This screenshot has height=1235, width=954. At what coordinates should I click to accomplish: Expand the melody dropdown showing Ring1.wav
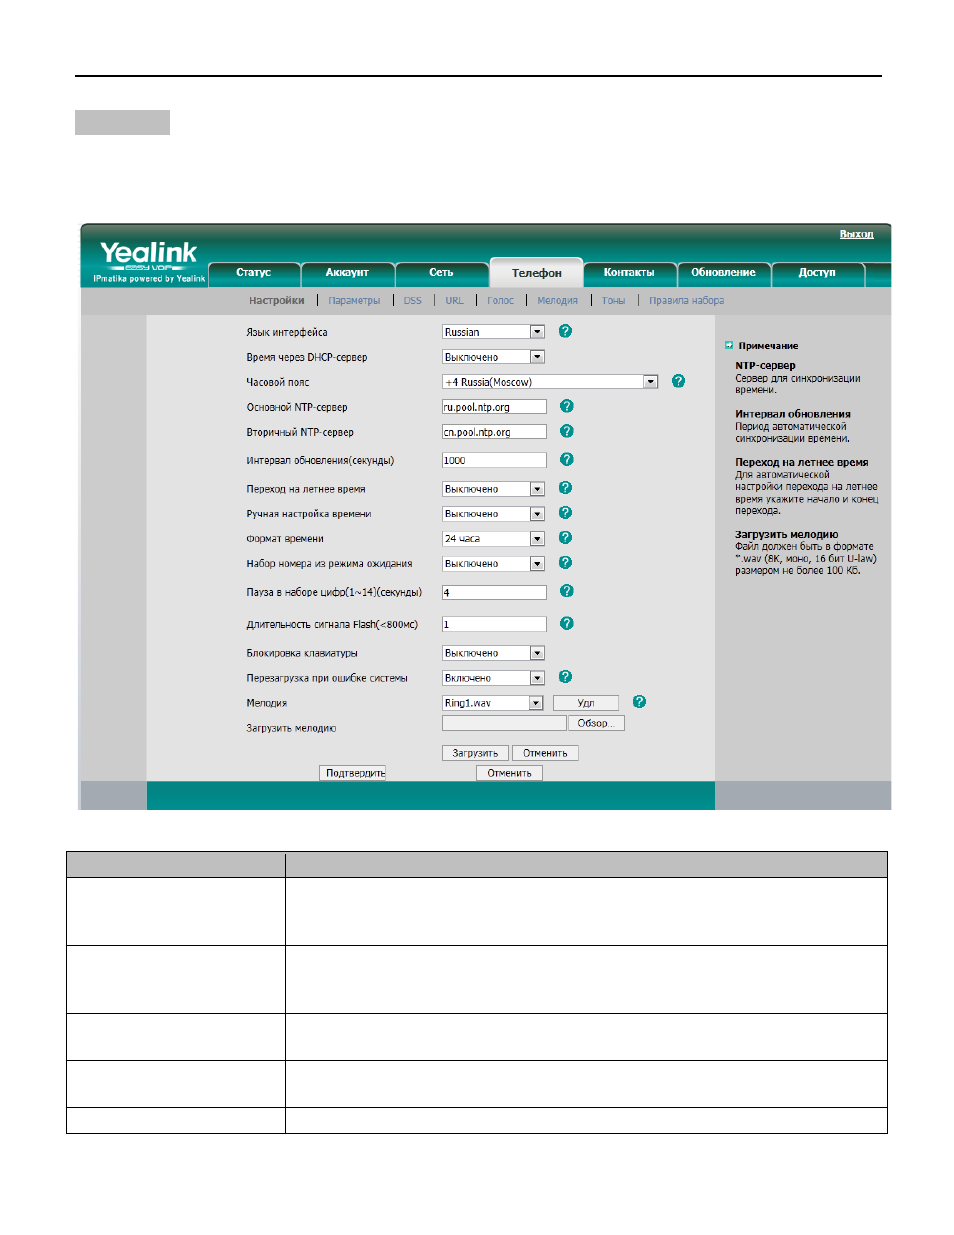[492, 703]
